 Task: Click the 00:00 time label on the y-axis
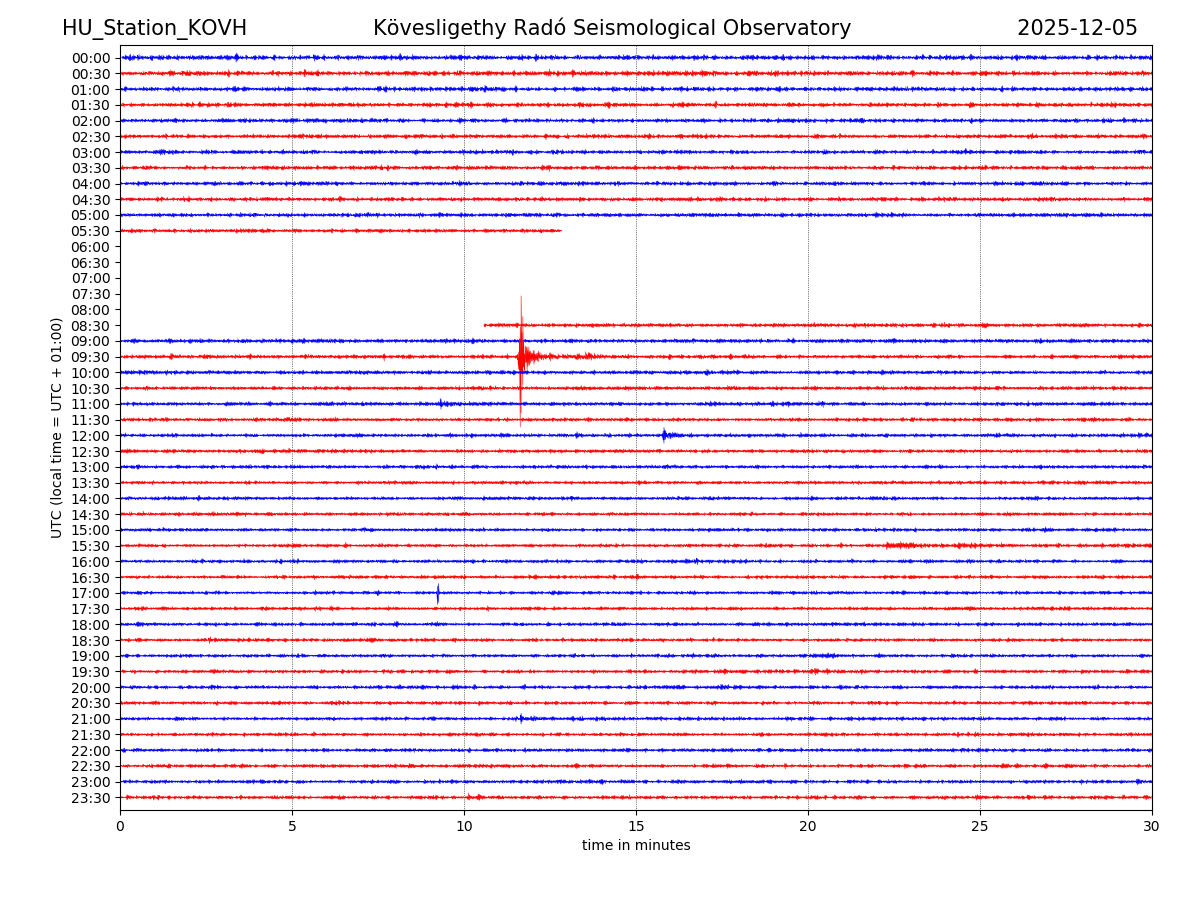[91, 58]
